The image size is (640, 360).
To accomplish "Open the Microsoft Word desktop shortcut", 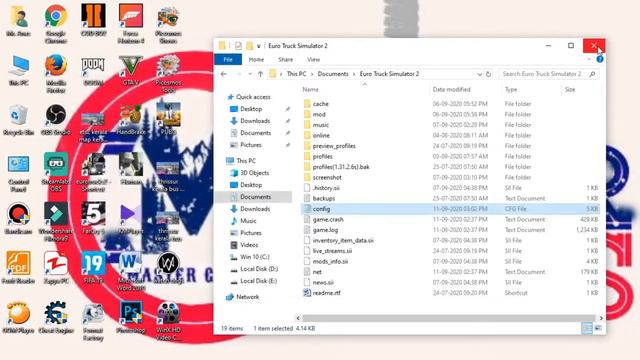I will pos(131,271).
